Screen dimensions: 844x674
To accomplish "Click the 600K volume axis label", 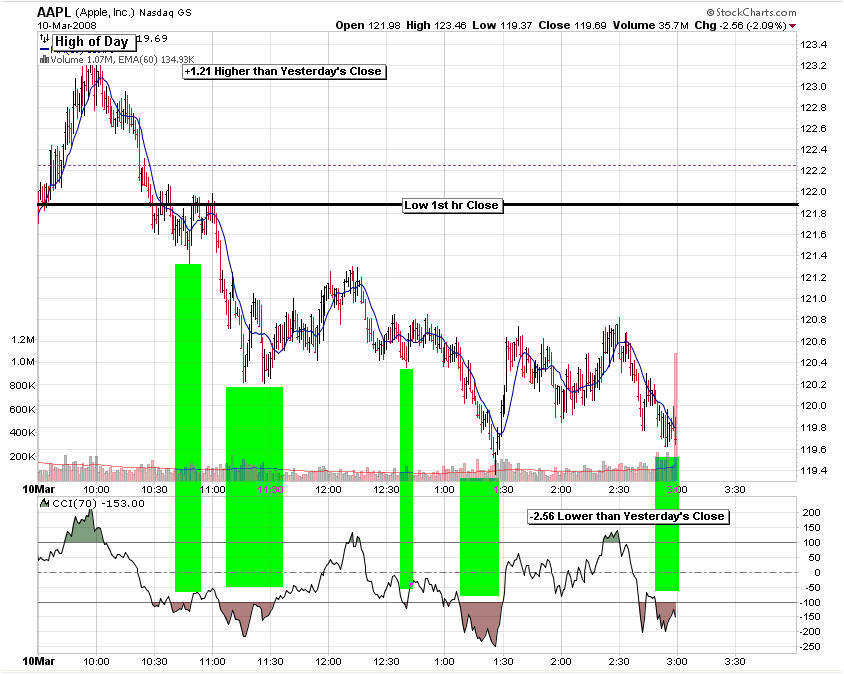I will (23, 409).
